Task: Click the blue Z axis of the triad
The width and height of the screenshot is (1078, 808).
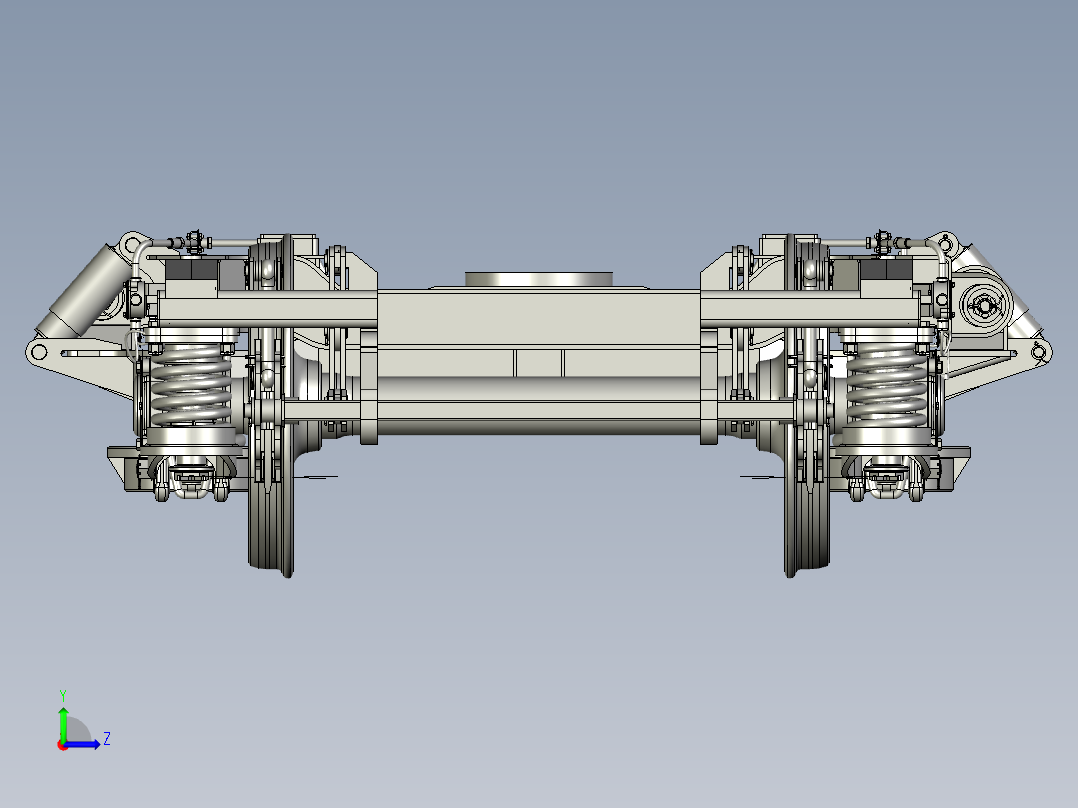Action: [84, 743]
